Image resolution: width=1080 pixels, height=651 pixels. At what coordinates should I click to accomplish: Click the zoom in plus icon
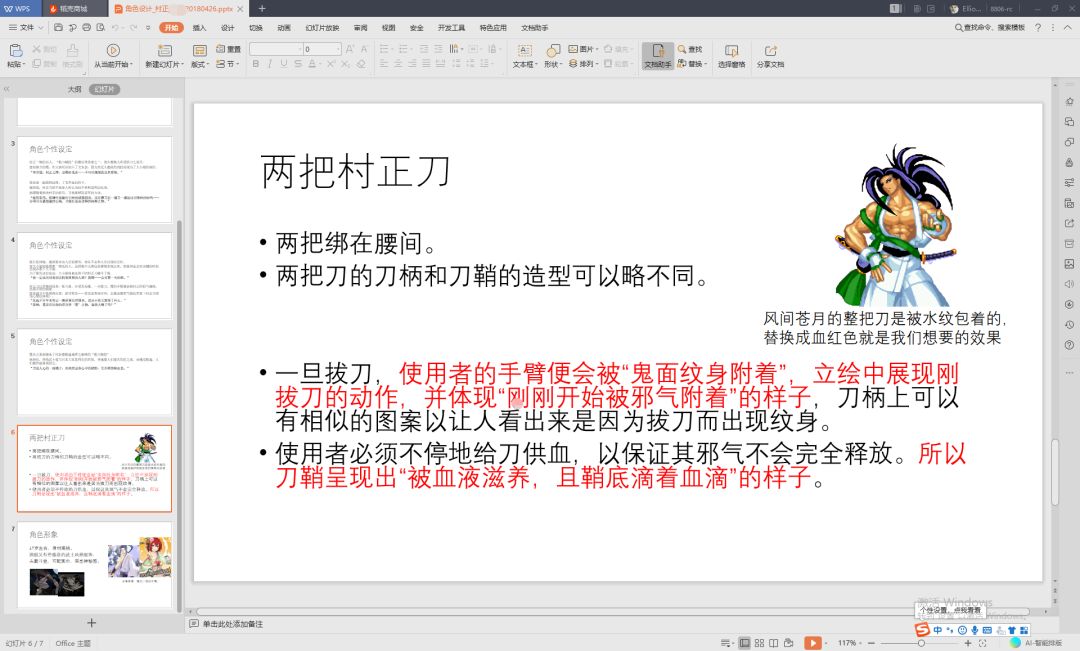(x=968, y=643)
